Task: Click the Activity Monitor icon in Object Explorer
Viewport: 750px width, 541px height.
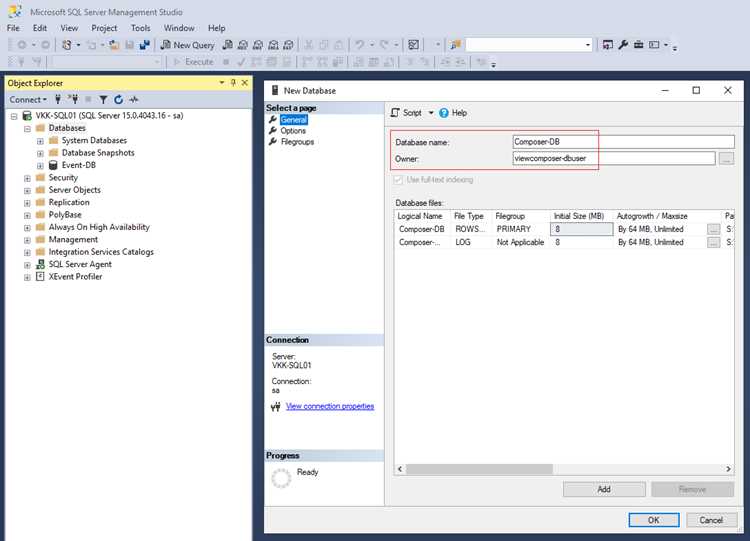Action: click(134, 99)
